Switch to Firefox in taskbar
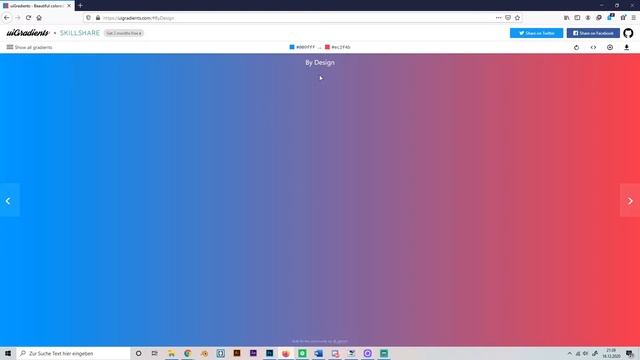This screenshot has height=360, width=640. point(286,353)
